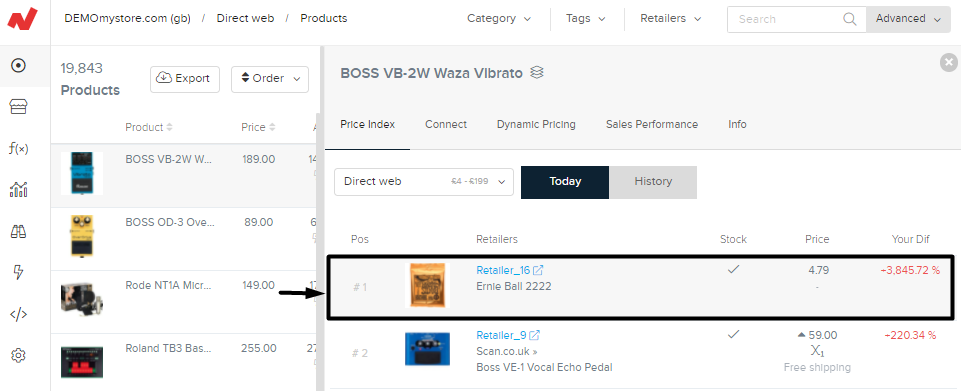The image size is (961, 391).
Task: Expand the Tags dropdown
Action: [586, 18]
